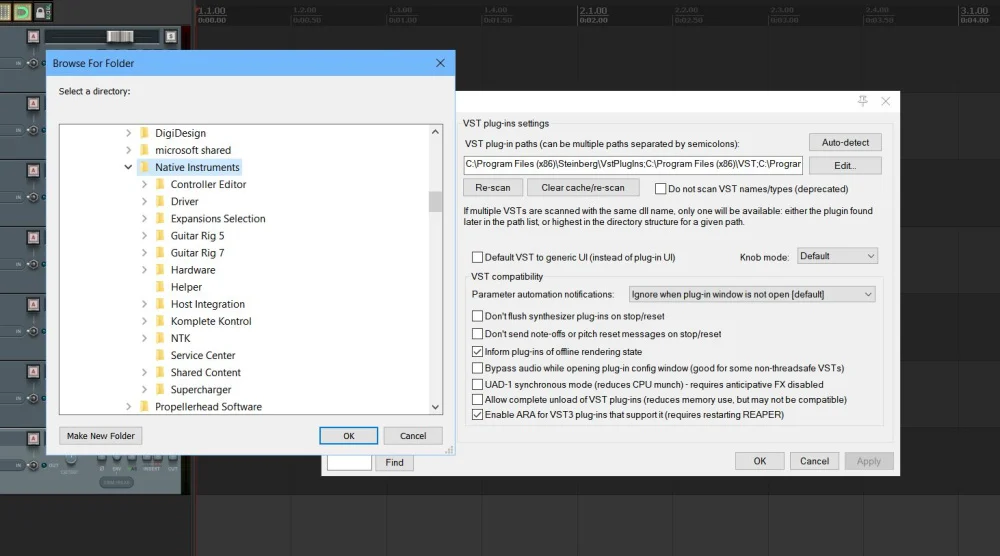
Task: Arm record on the topmost track
Action: 33,37
